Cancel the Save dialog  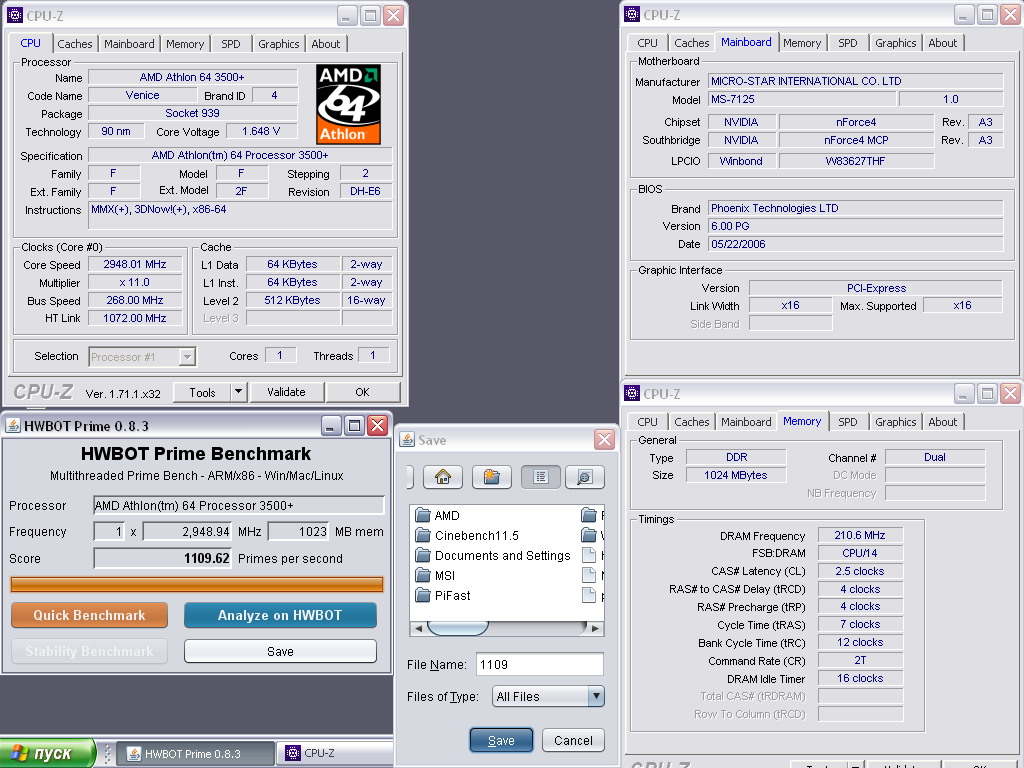pyautogui.click(x=573, y=741)
